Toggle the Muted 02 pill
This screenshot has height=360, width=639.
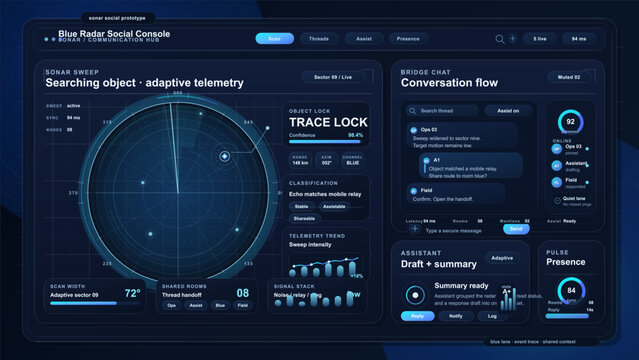tap(569, 77)
